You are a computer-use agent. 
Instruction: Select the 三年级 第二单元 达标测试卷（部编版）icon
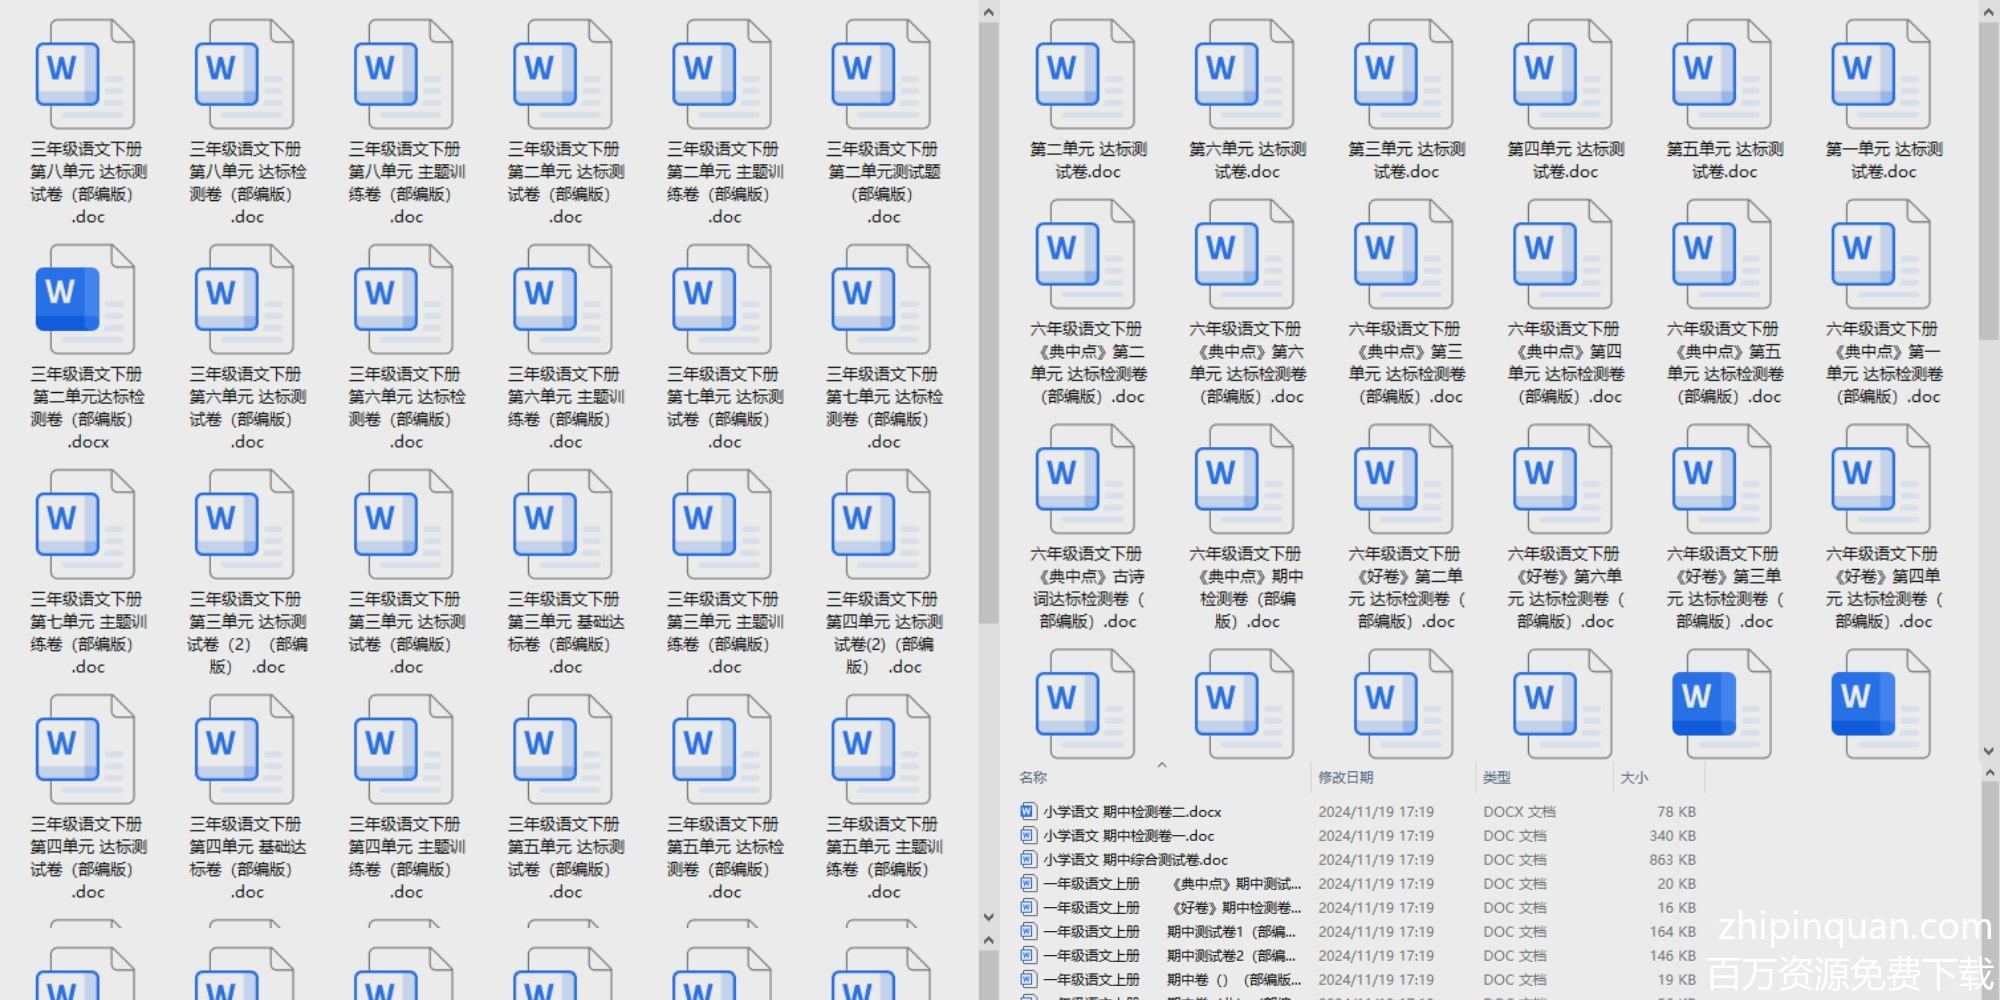pyautogui.click(x=563, y=74)
